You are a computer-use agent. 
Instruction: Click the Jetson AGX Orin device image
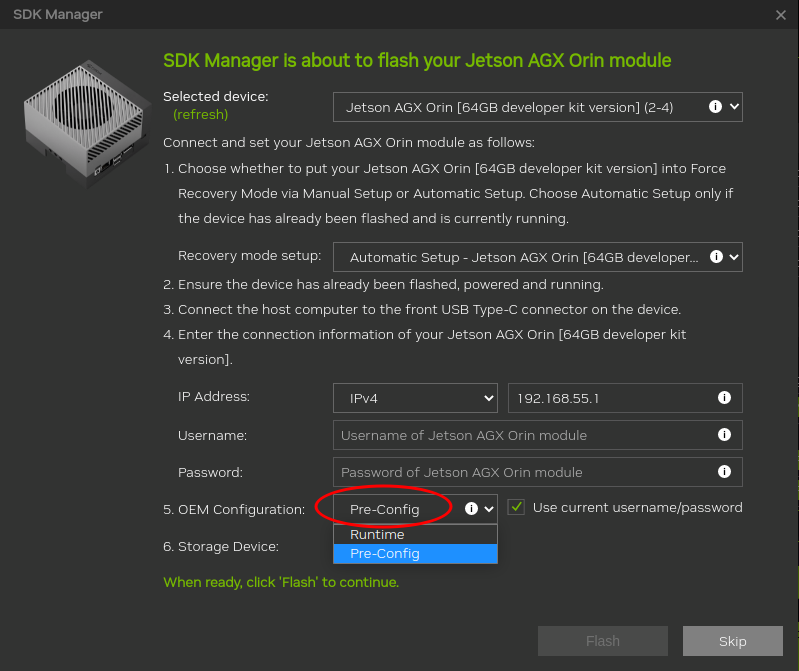86,124
